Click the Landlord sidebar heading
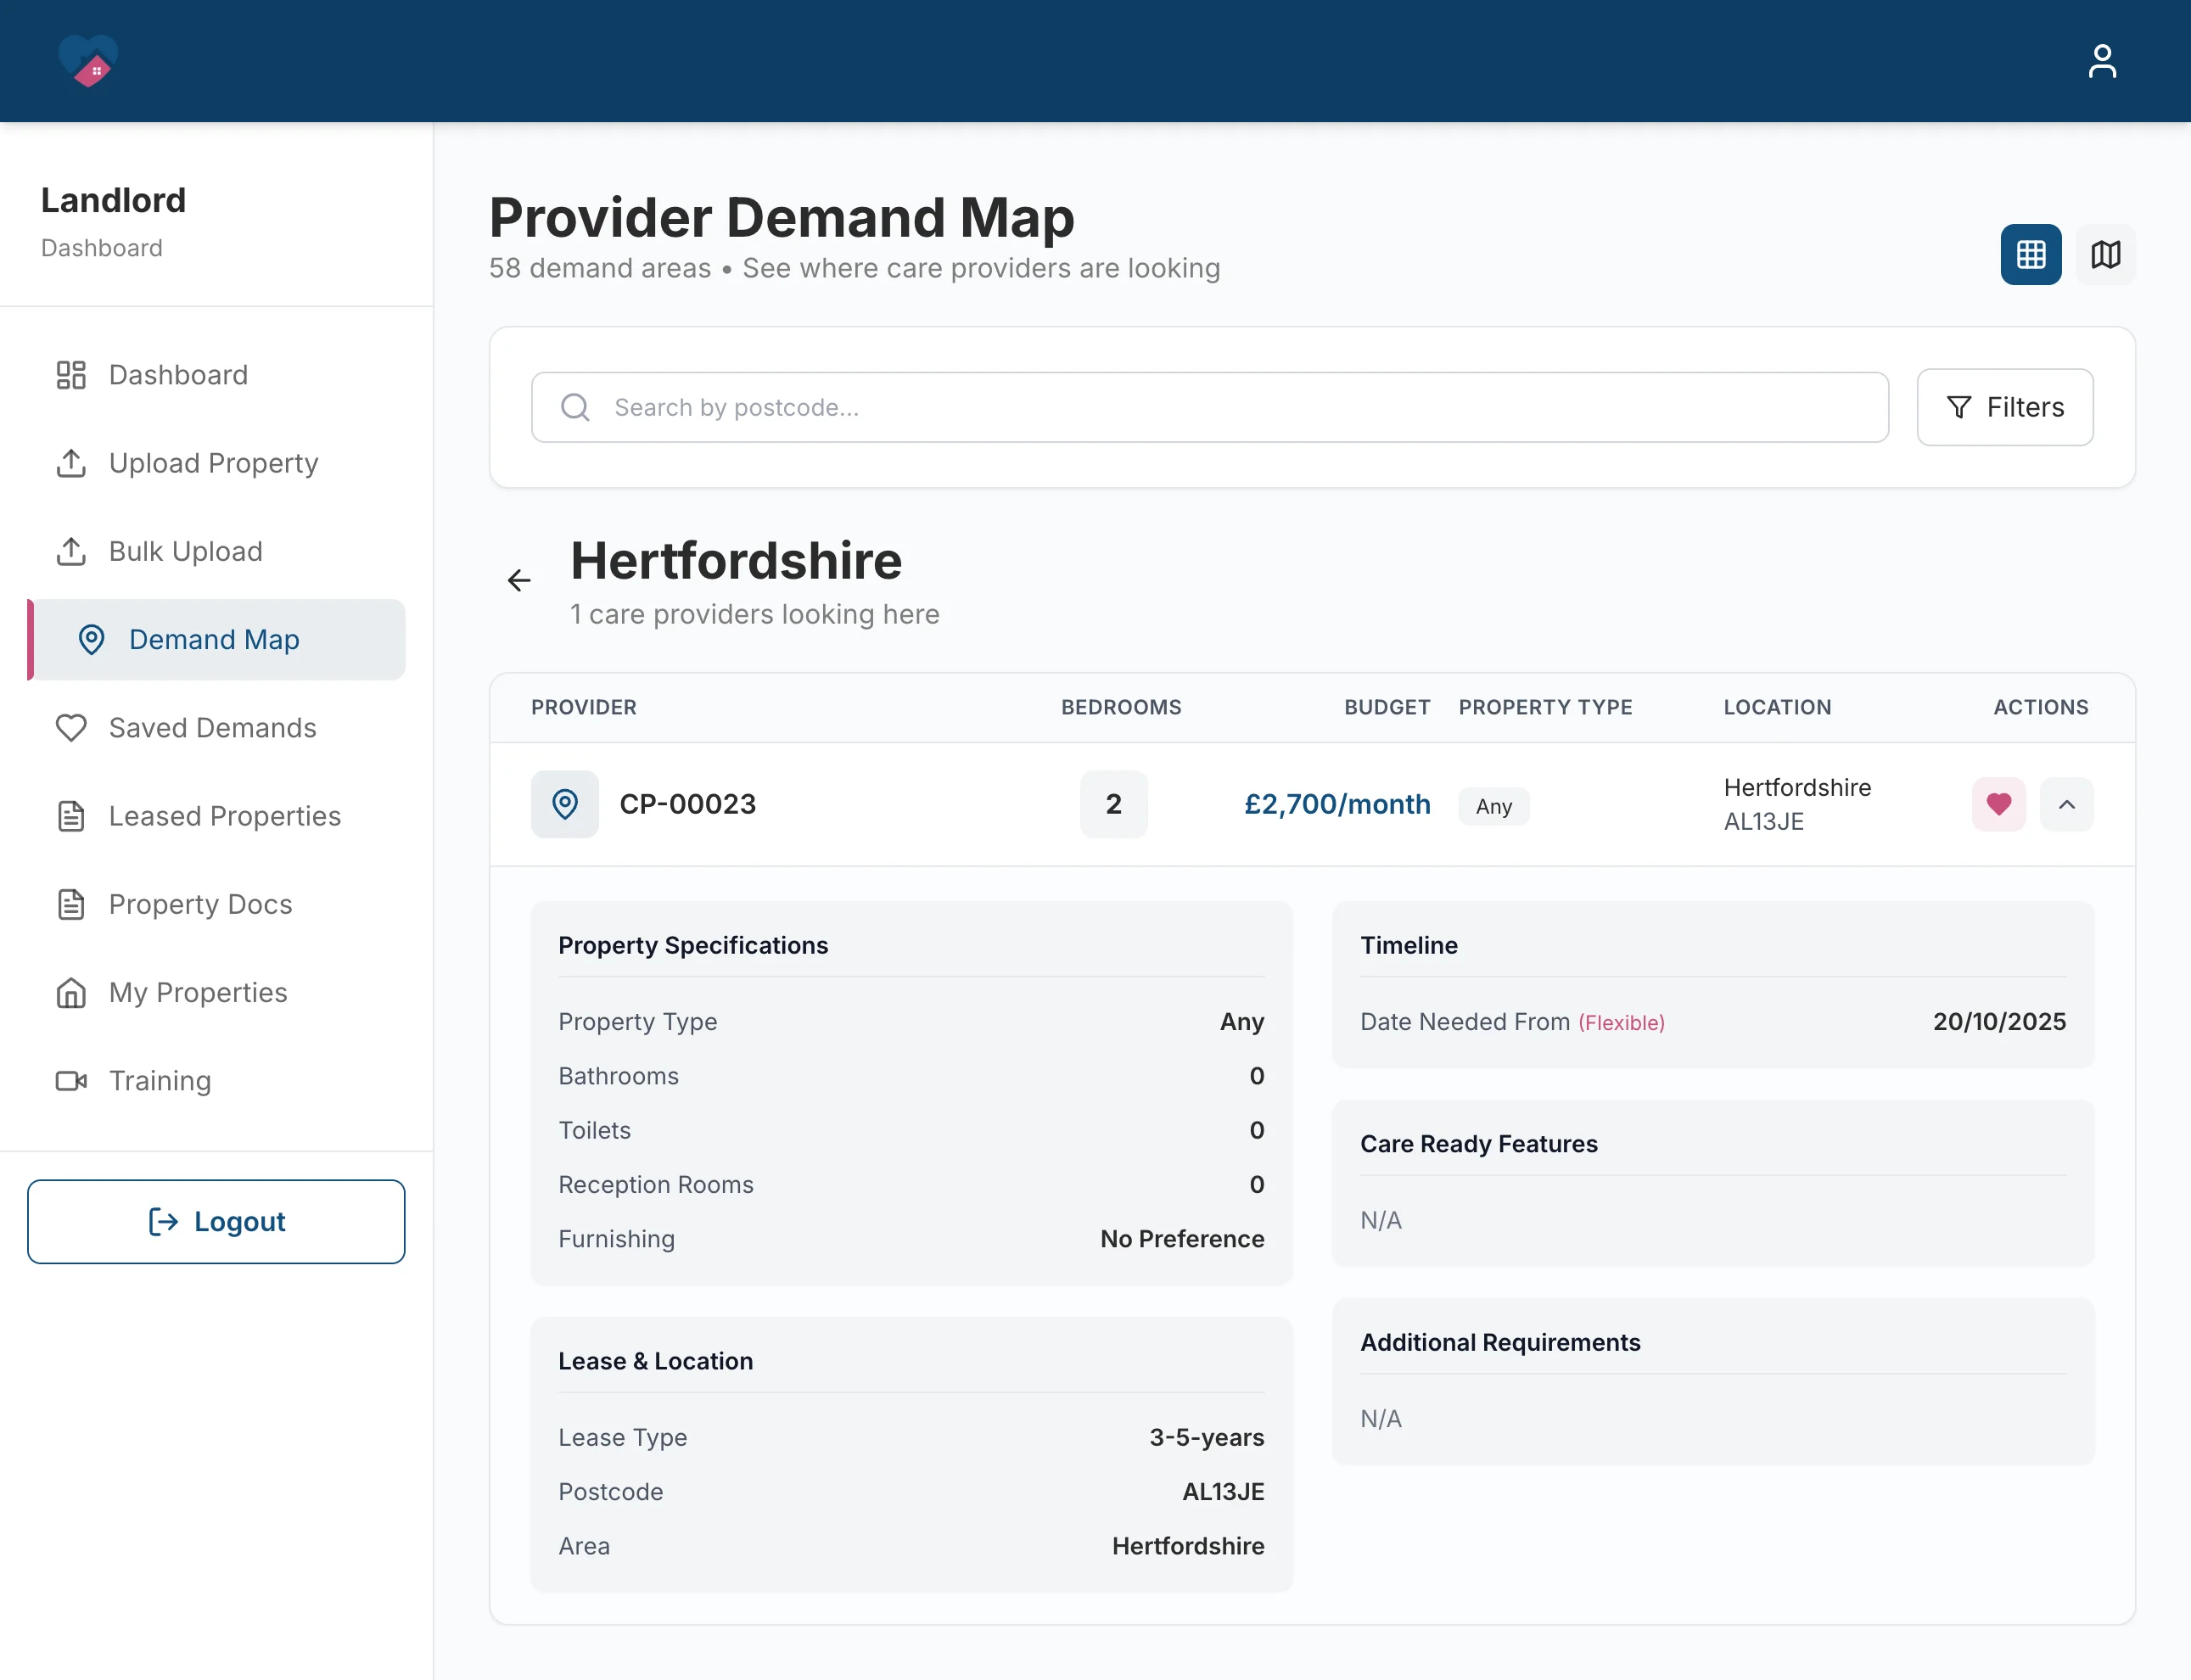2191x1680 pixels. click(113, 200)
